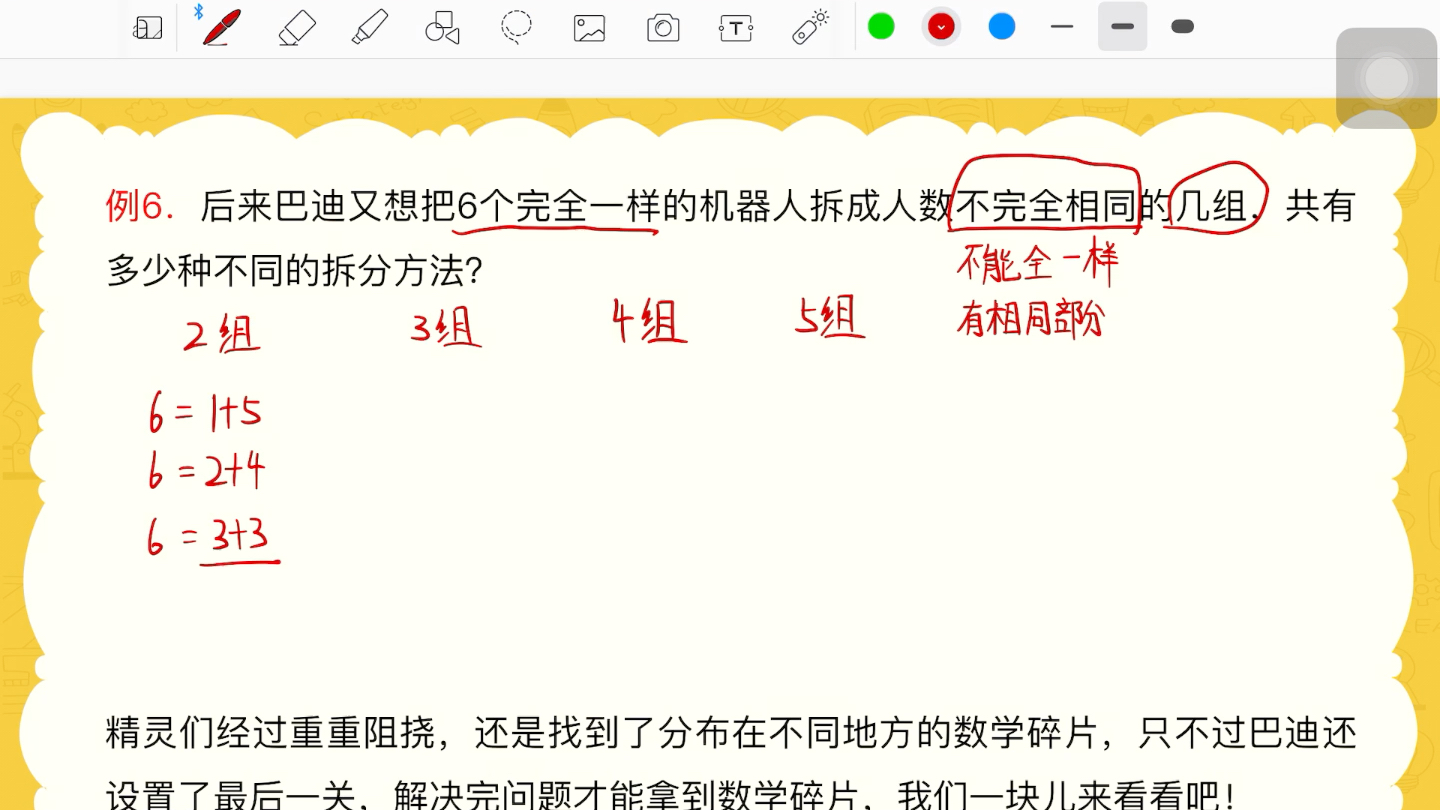Click handwritten equation 6 = 1+5
The image size is (1440, 810).
pyautogui.click(x=206, y=412)
